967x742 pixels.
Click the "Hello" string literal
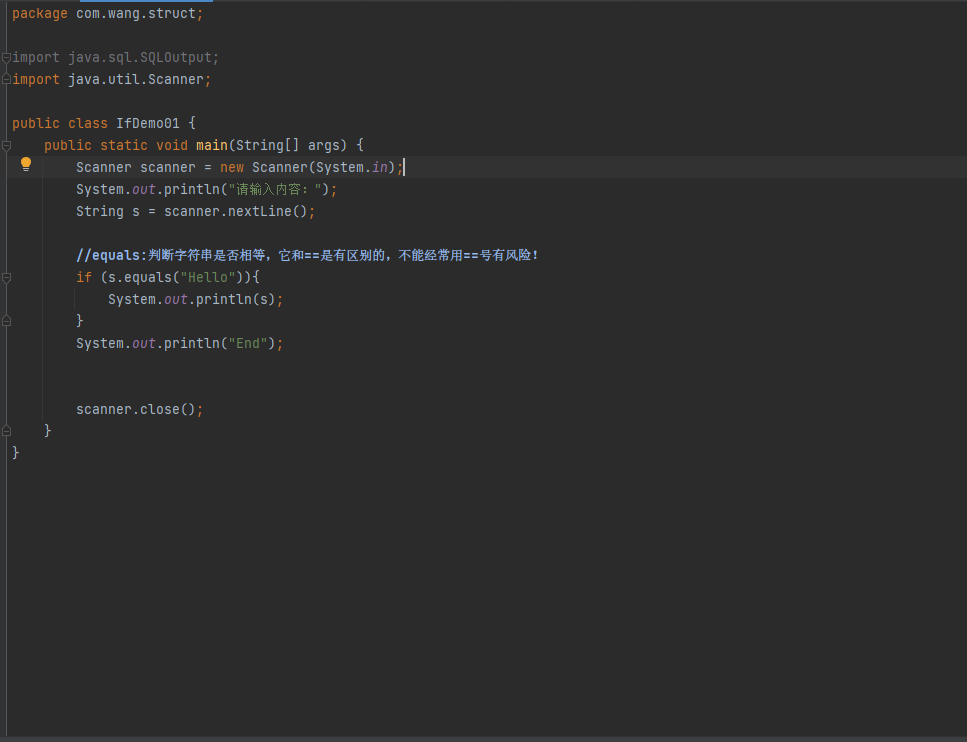click(x=208, y=278)
